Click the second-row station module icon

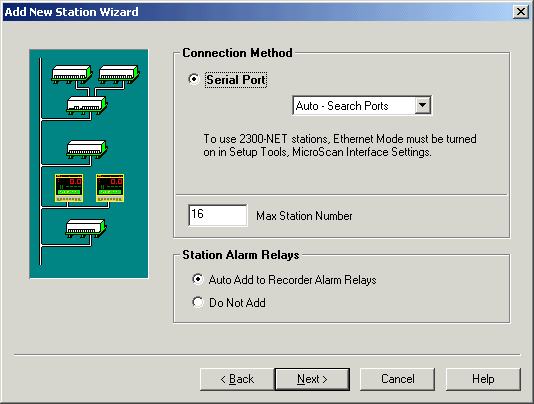87,105
